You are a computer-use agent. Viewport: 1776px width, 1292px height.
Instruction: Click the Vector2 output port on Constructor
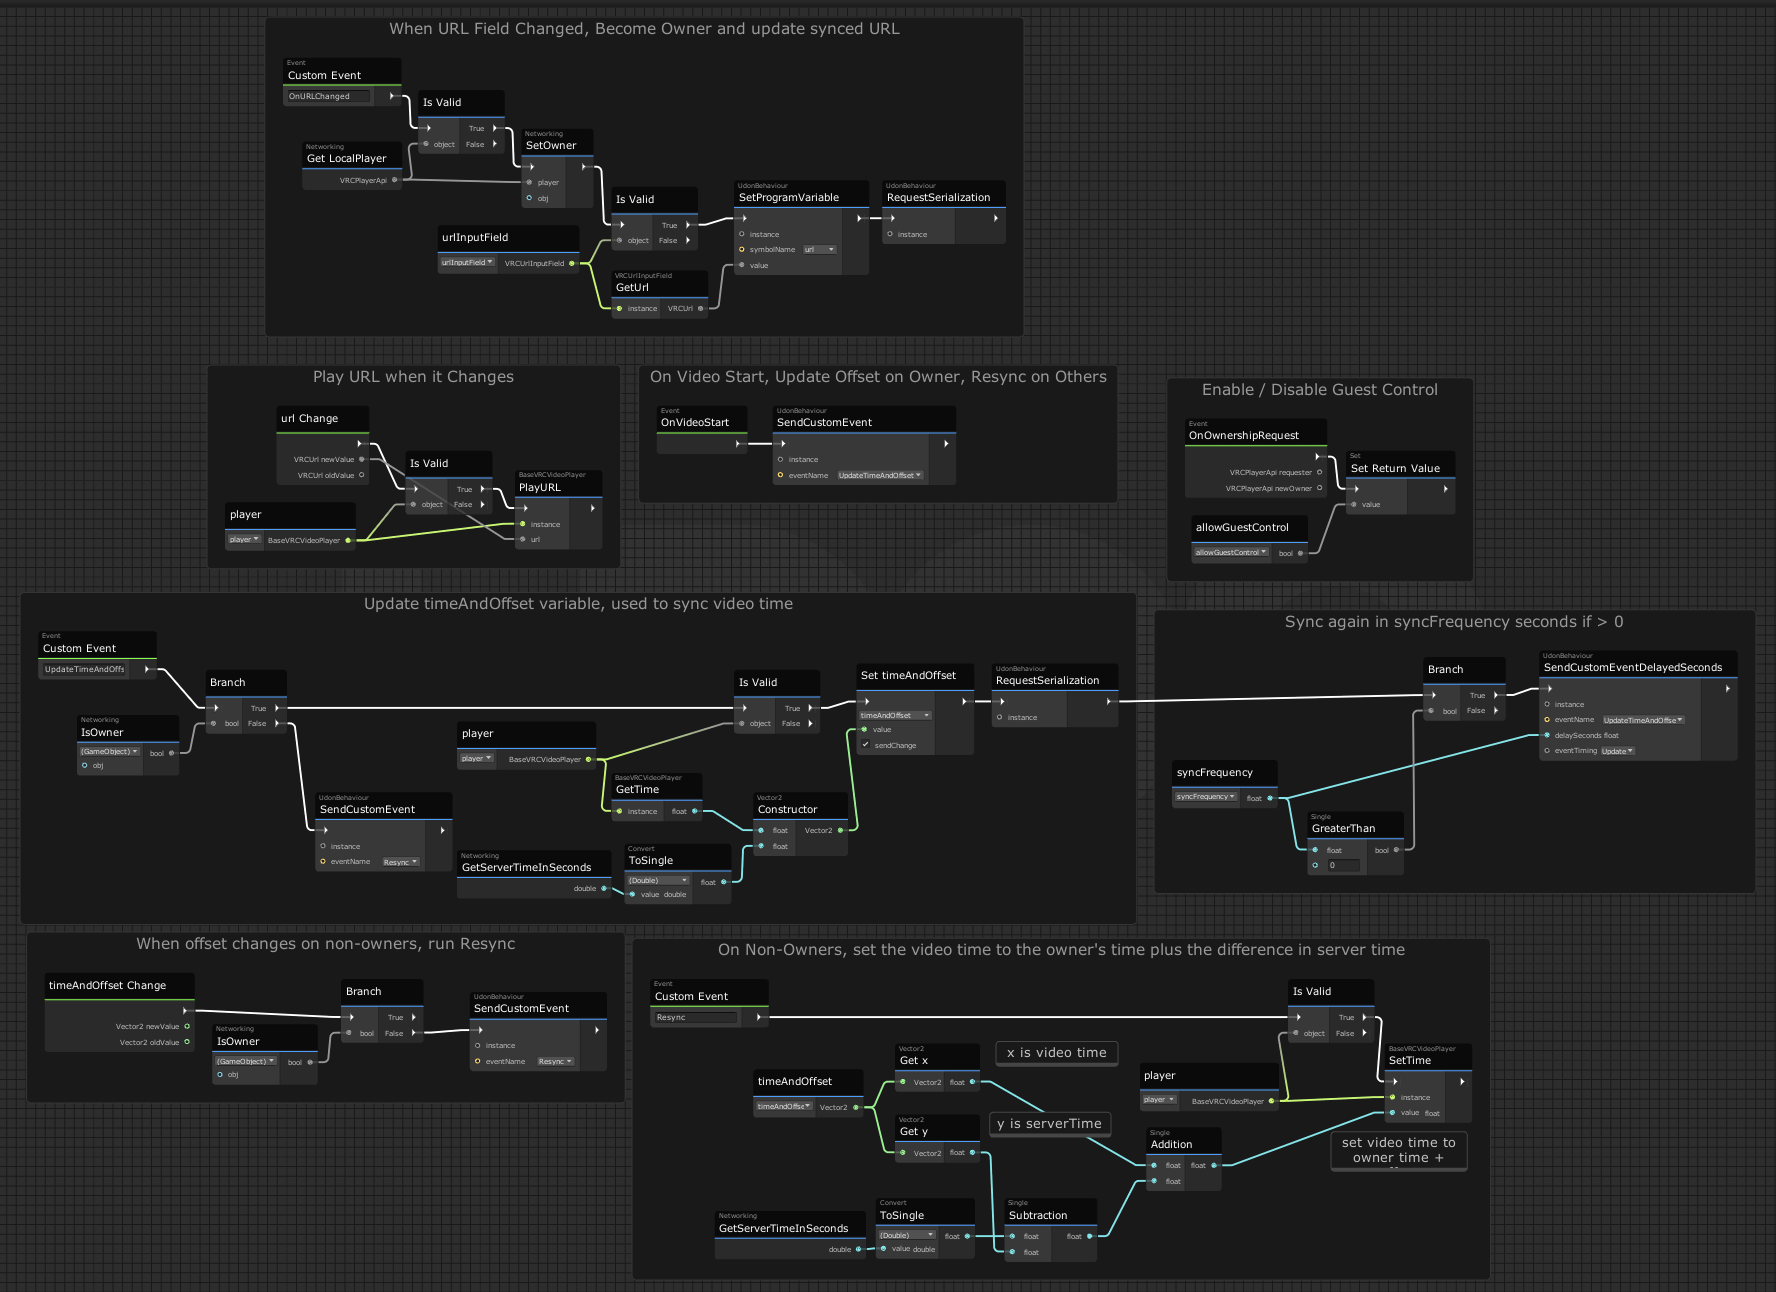pos(840,830)
